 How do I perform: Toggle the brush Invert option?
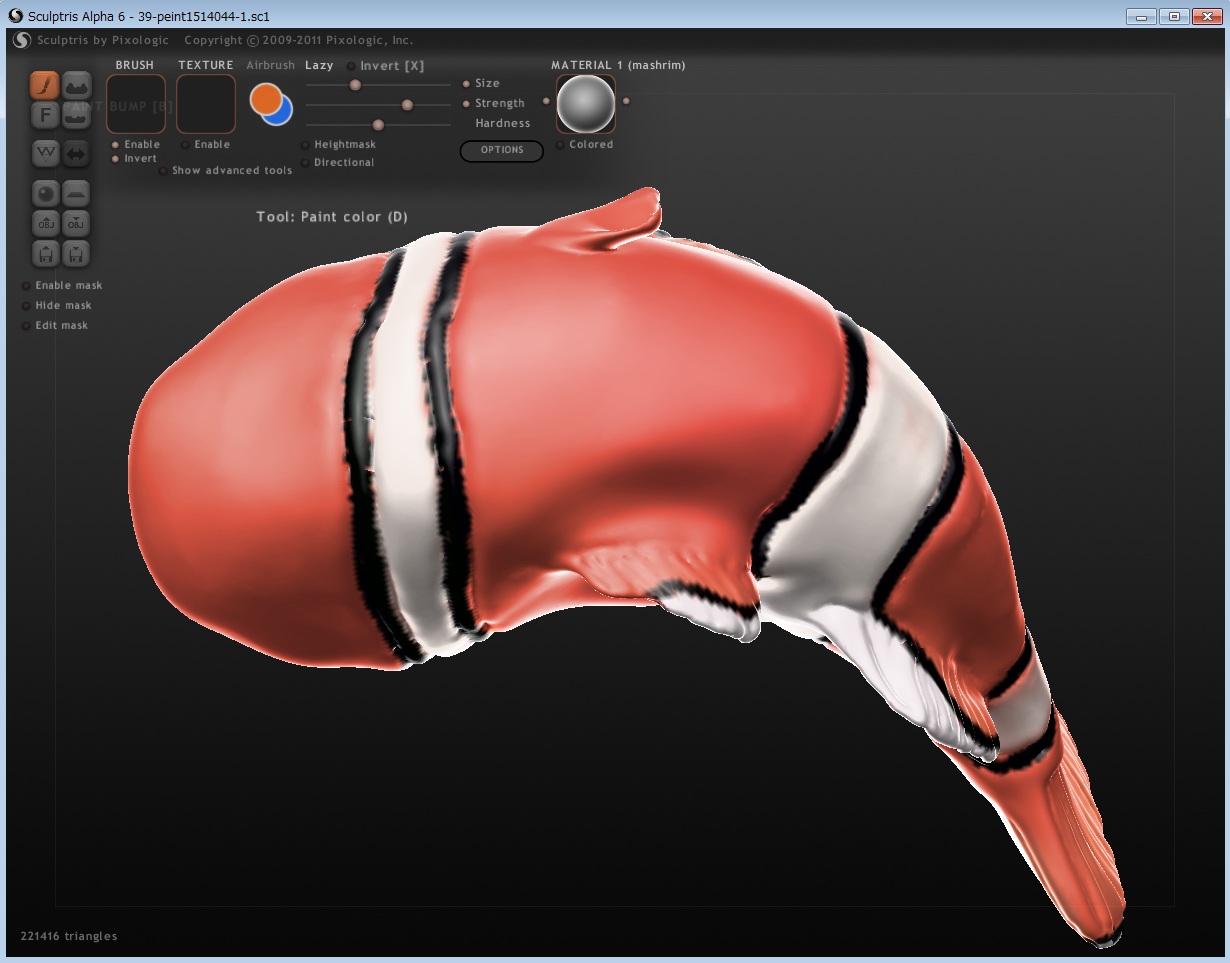pos(115,159)
